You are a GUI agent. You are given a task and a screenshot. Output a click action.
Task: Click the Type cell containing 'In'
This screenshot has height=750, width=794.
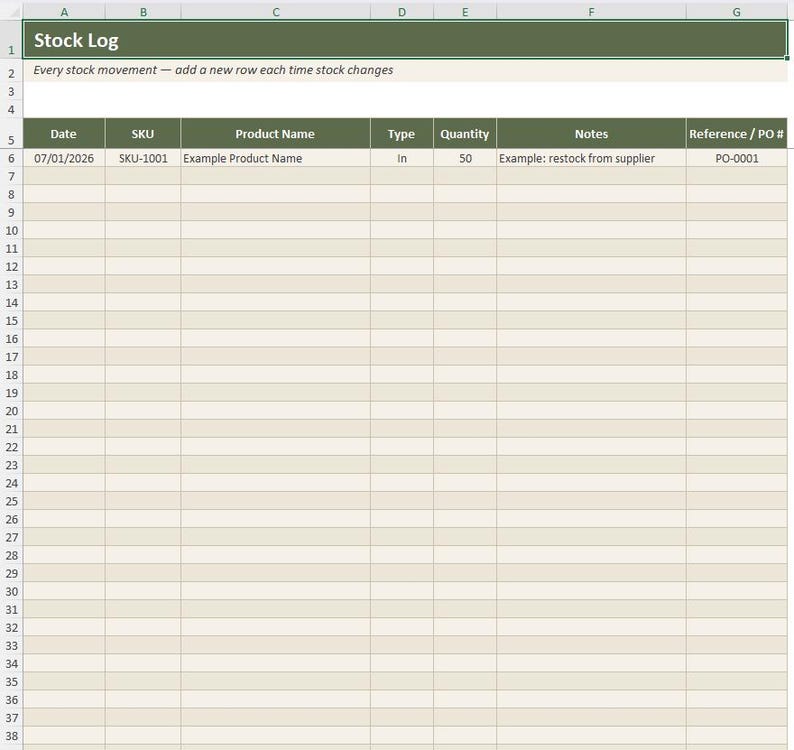402,158
